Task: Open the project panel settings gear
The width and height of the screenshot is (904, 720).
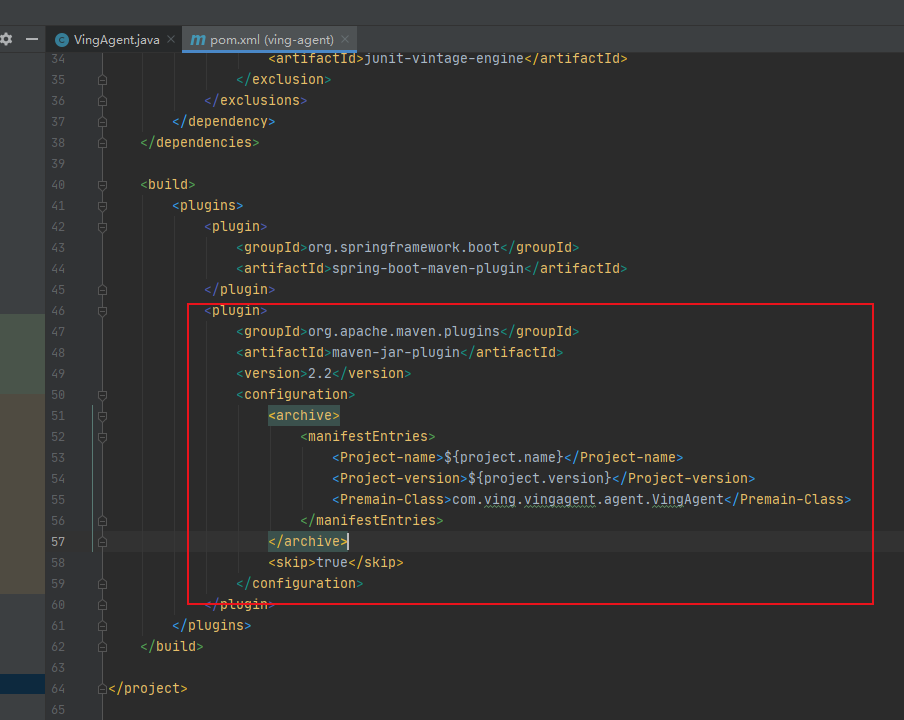Action: [7, 39]
